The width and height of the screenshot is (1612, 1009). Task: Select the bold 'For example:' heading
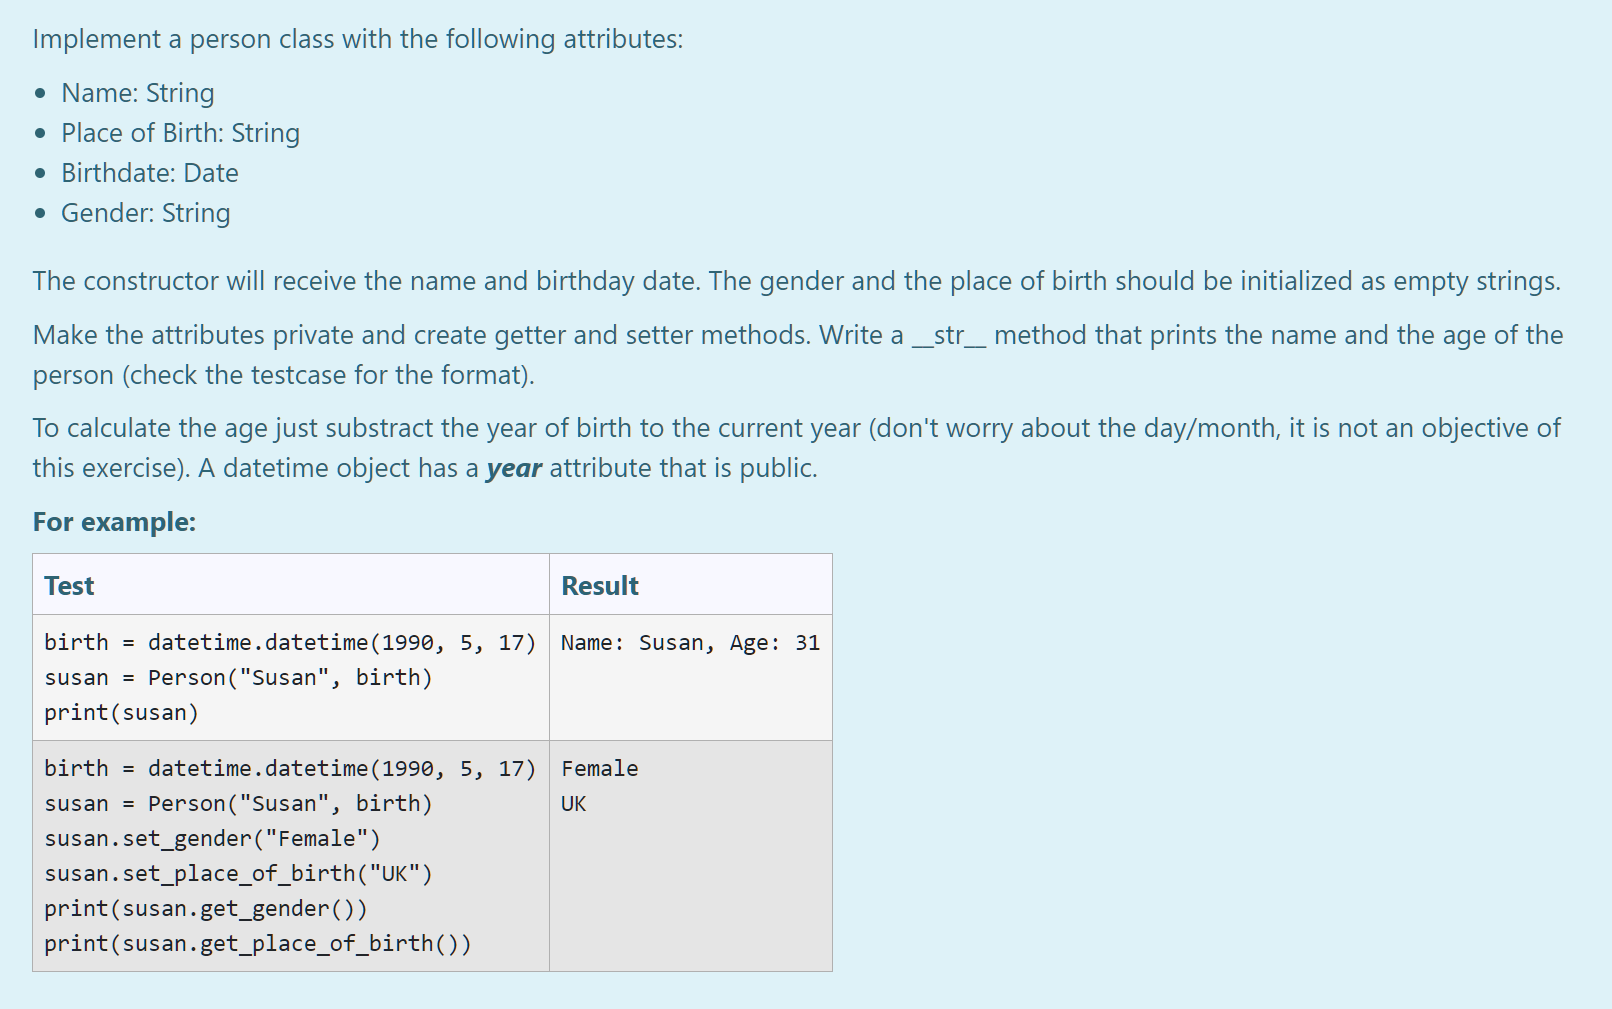pos(114,521)
